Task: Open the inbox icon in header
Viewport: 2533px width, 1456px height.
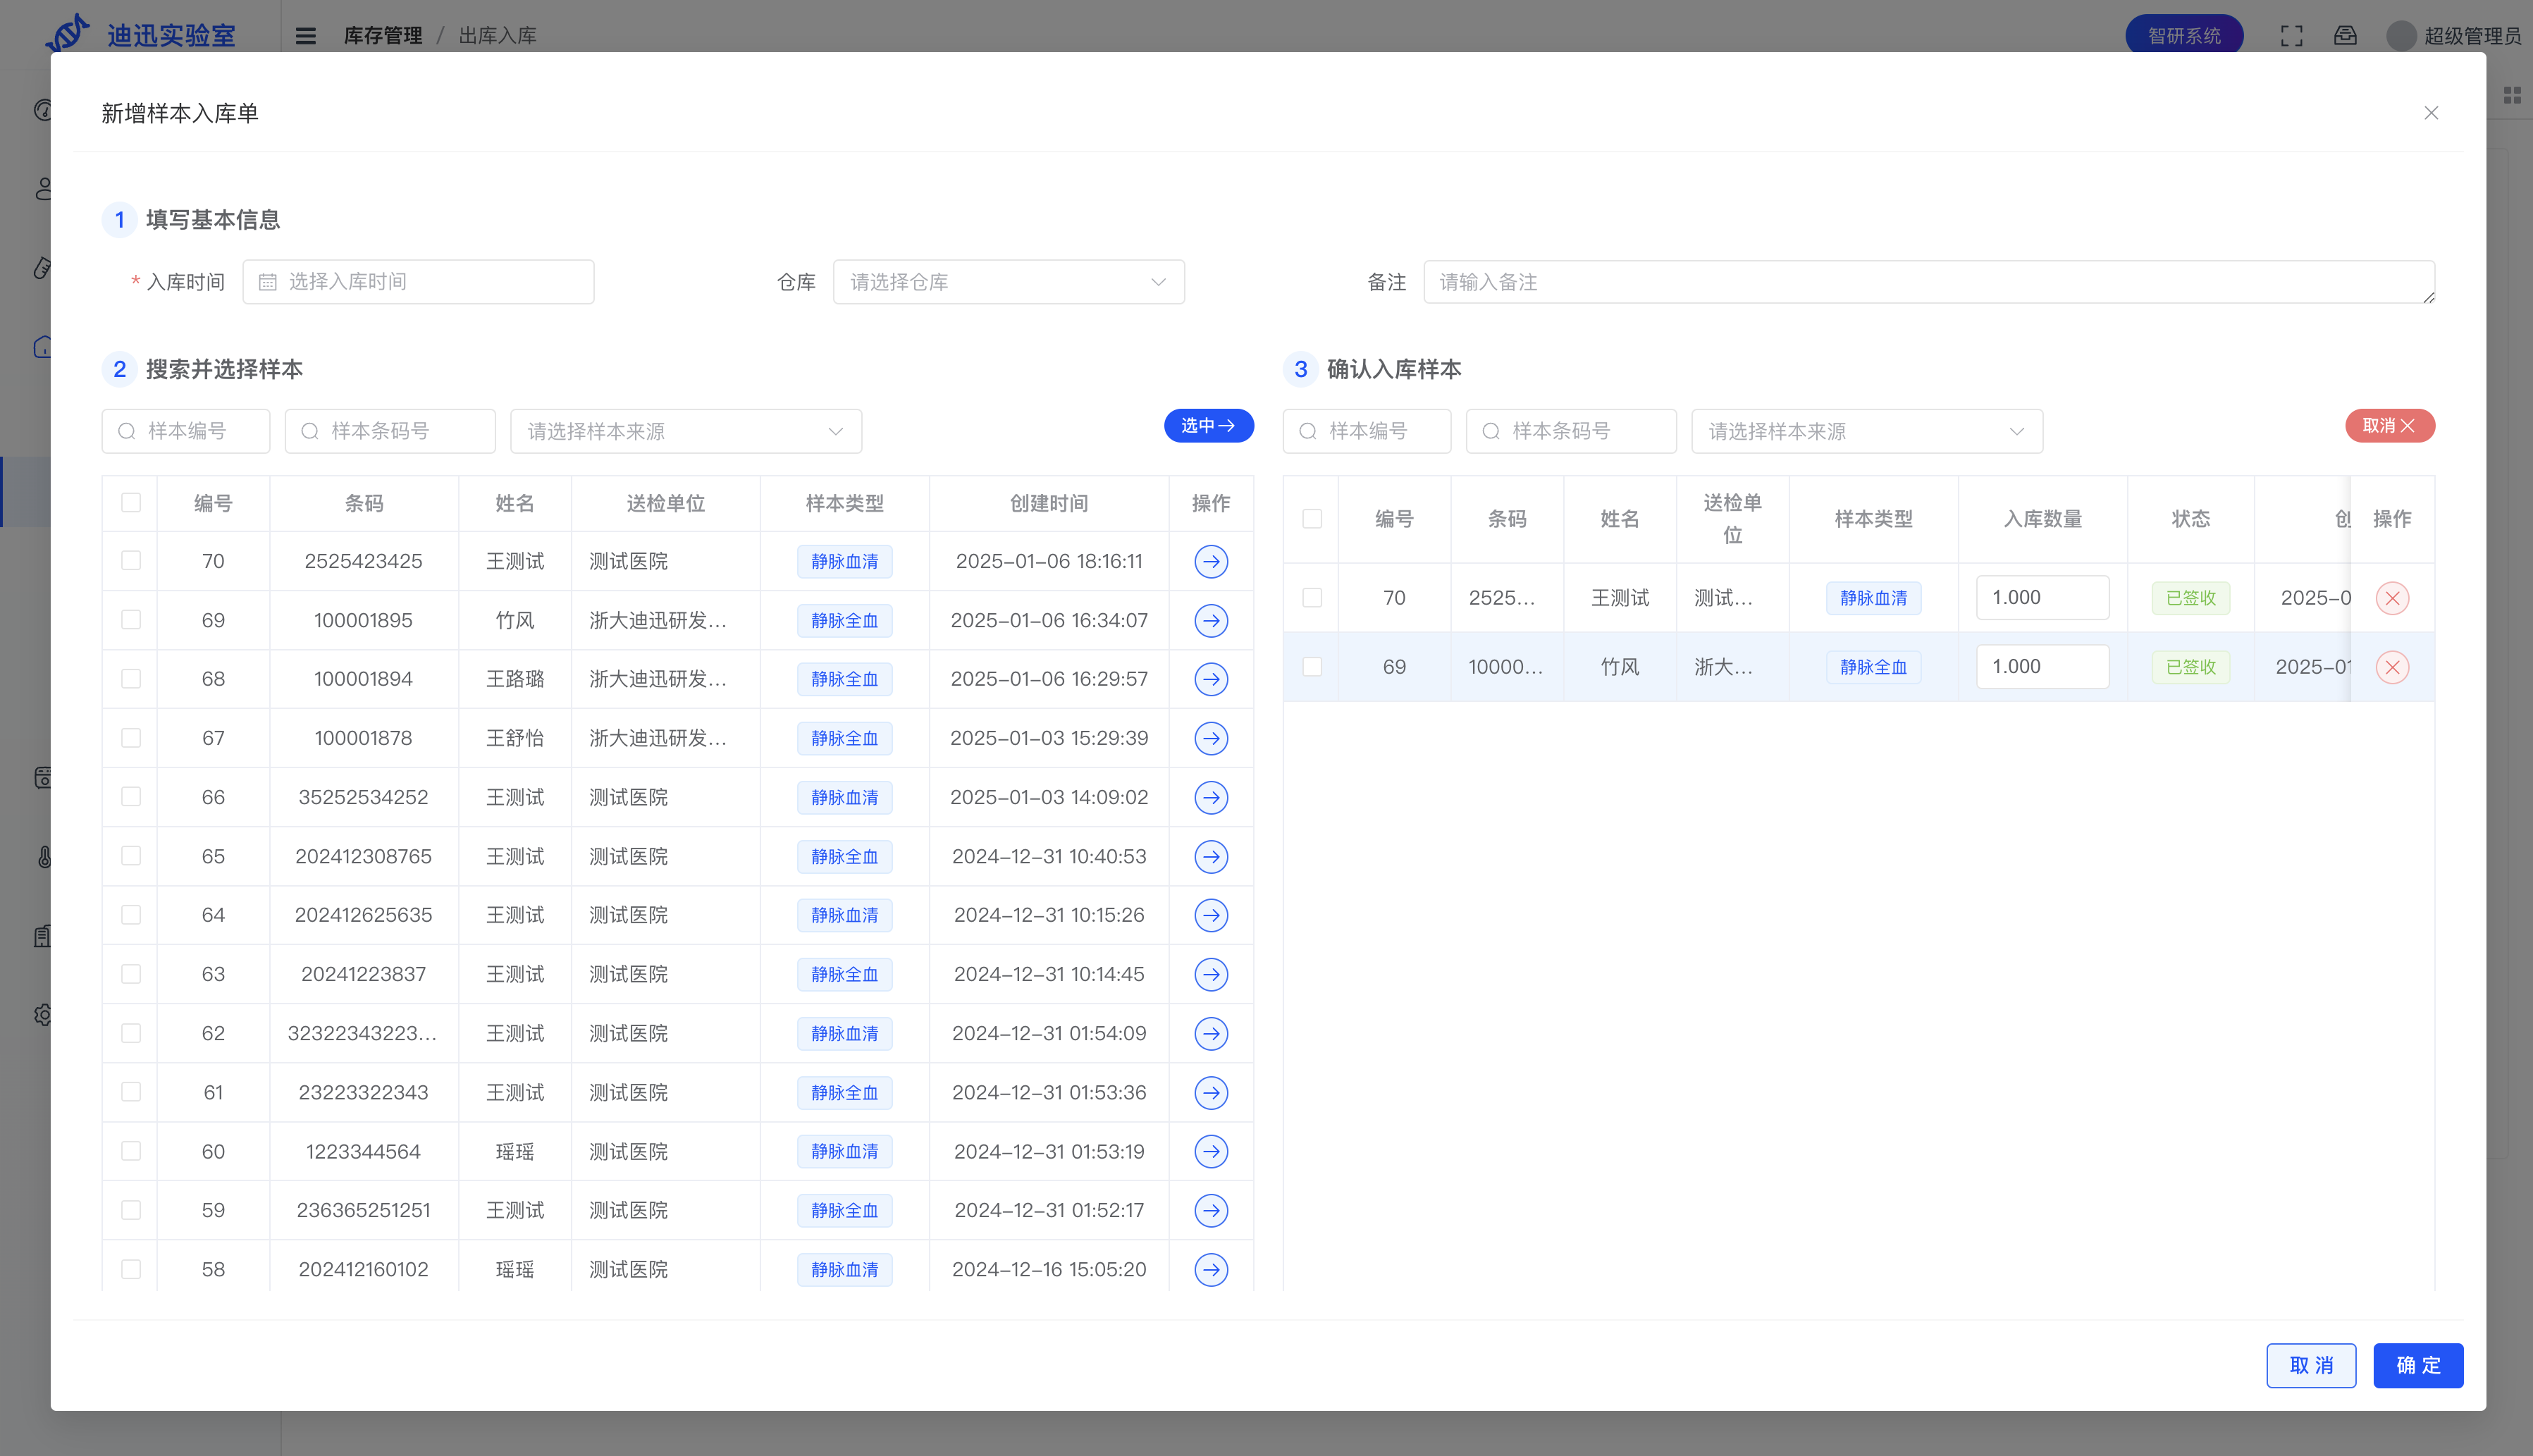Action: point(2345,36)
